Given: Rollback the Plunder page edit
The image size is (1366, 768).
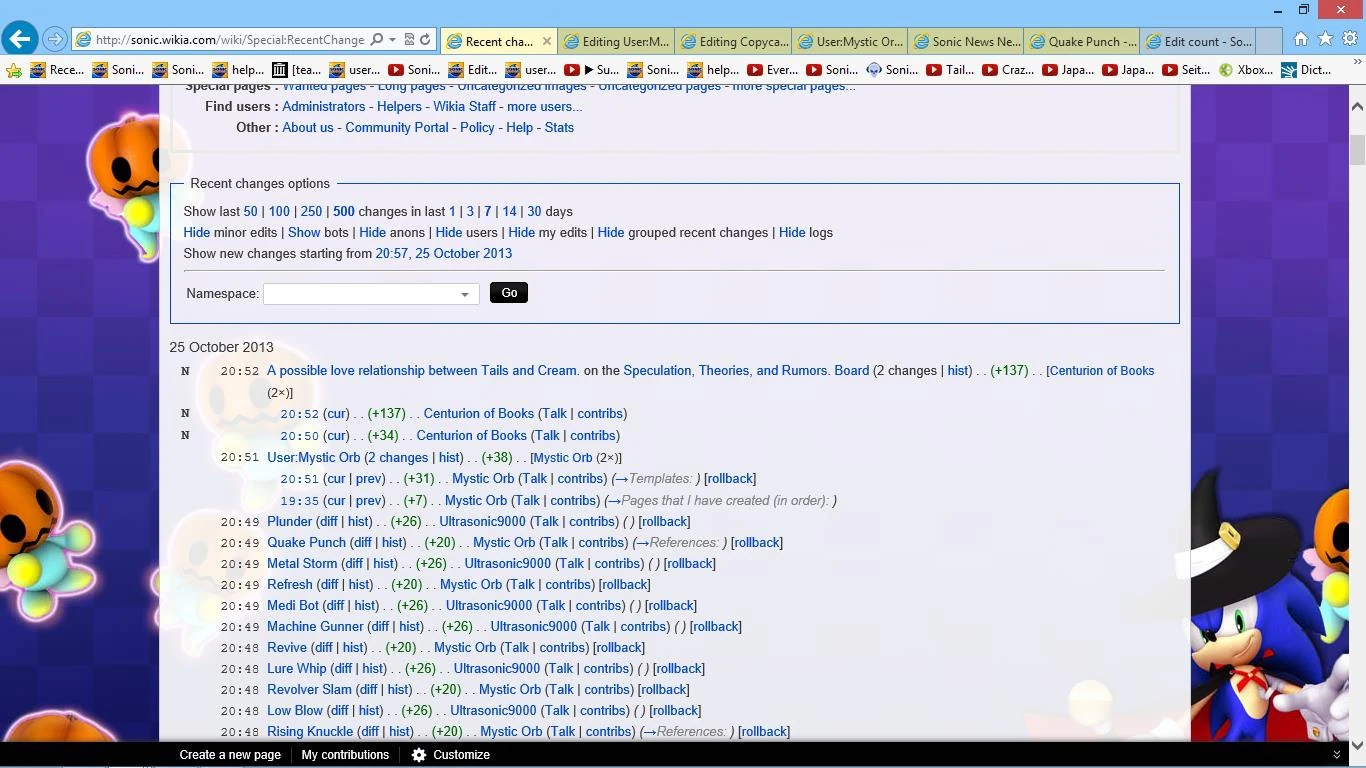Looking at the screenshot, I should pyautogui.click(x=664, y=521).
